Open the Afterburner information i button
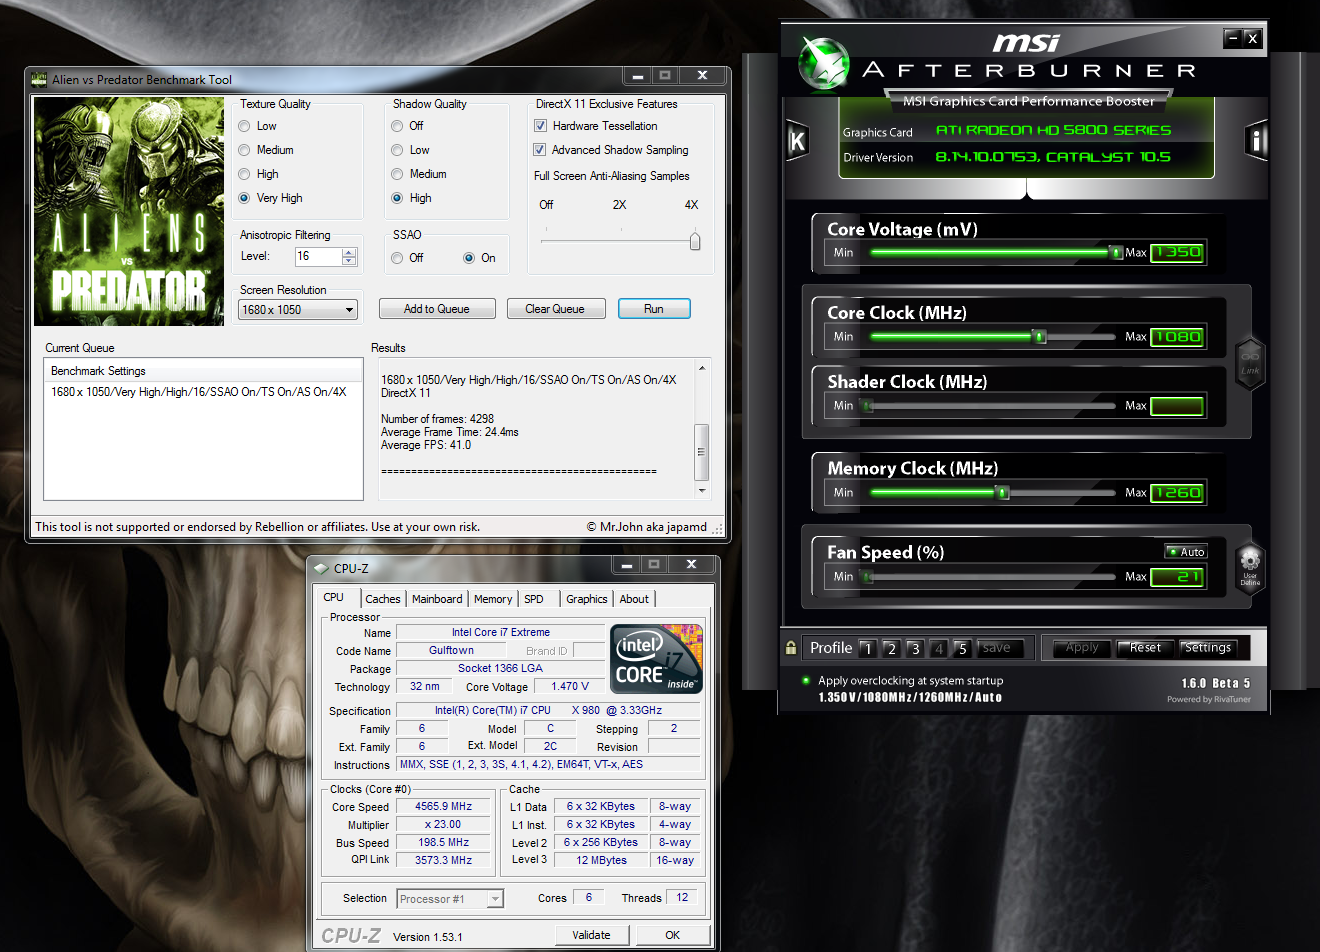Screen dimensions: 1320x952 (1257, 140)
